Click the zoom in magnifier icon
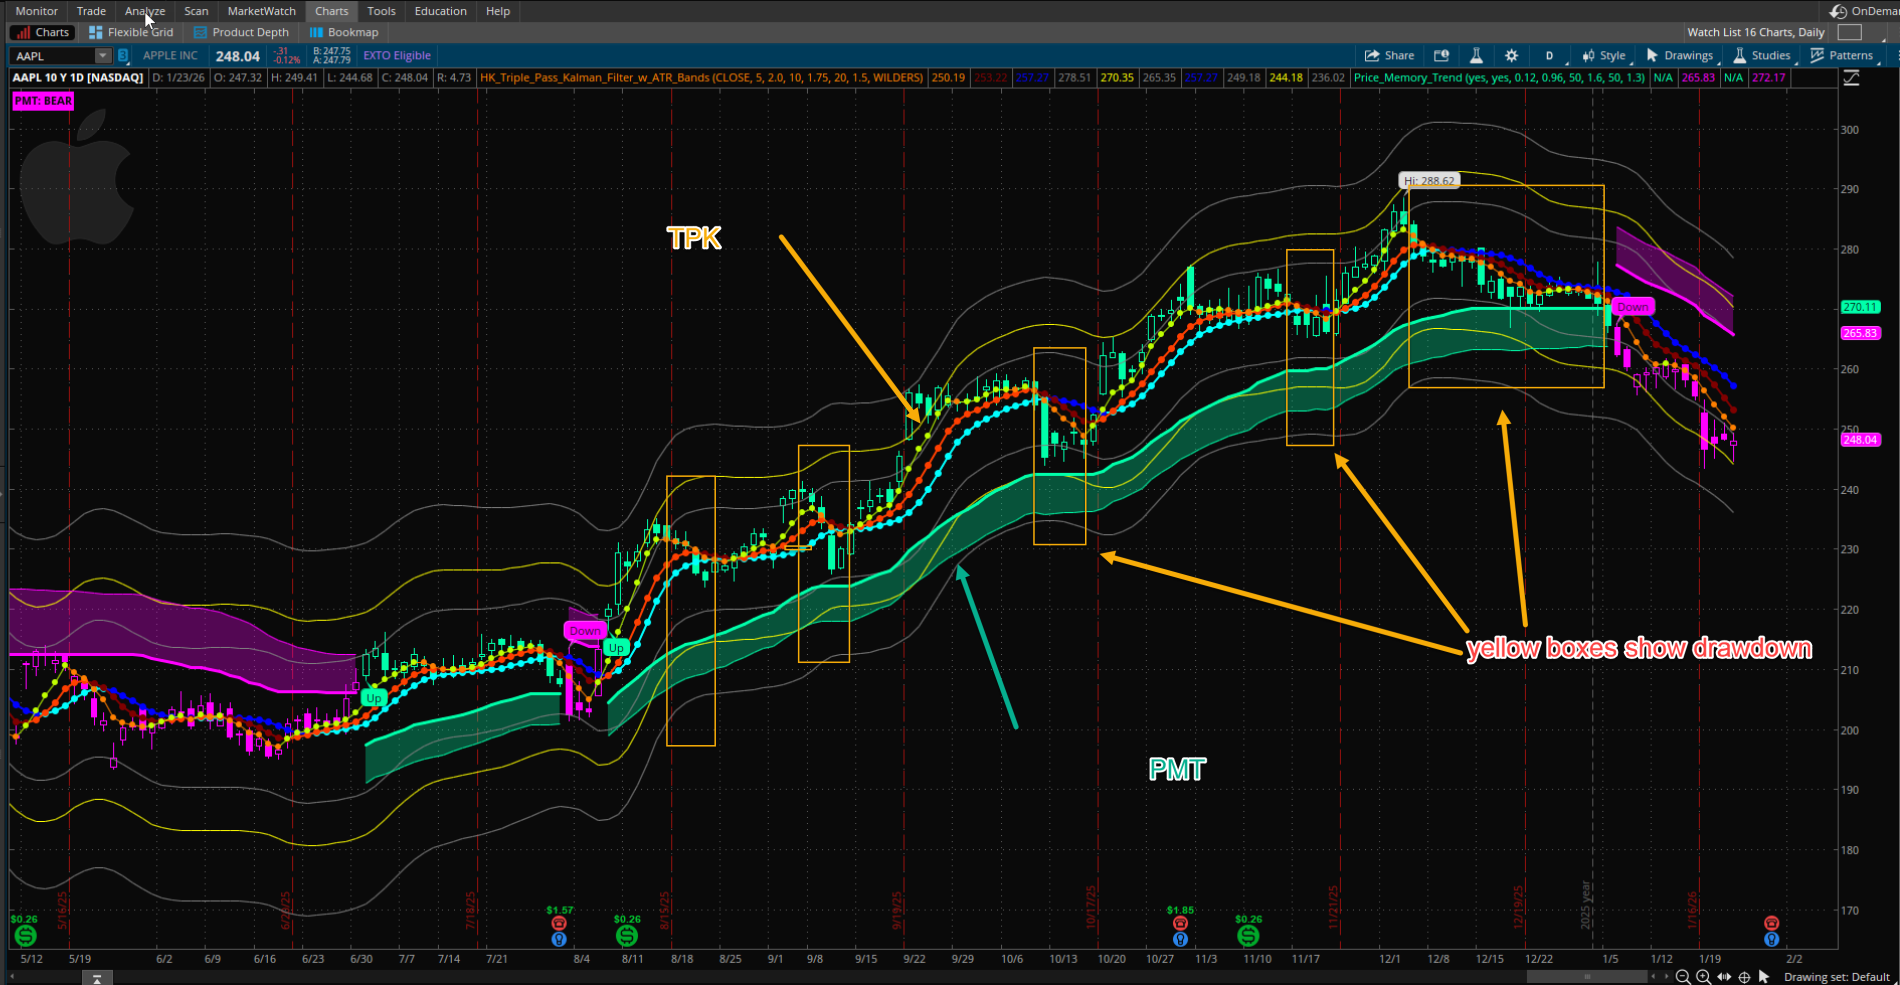 (x=1703, y=977)
